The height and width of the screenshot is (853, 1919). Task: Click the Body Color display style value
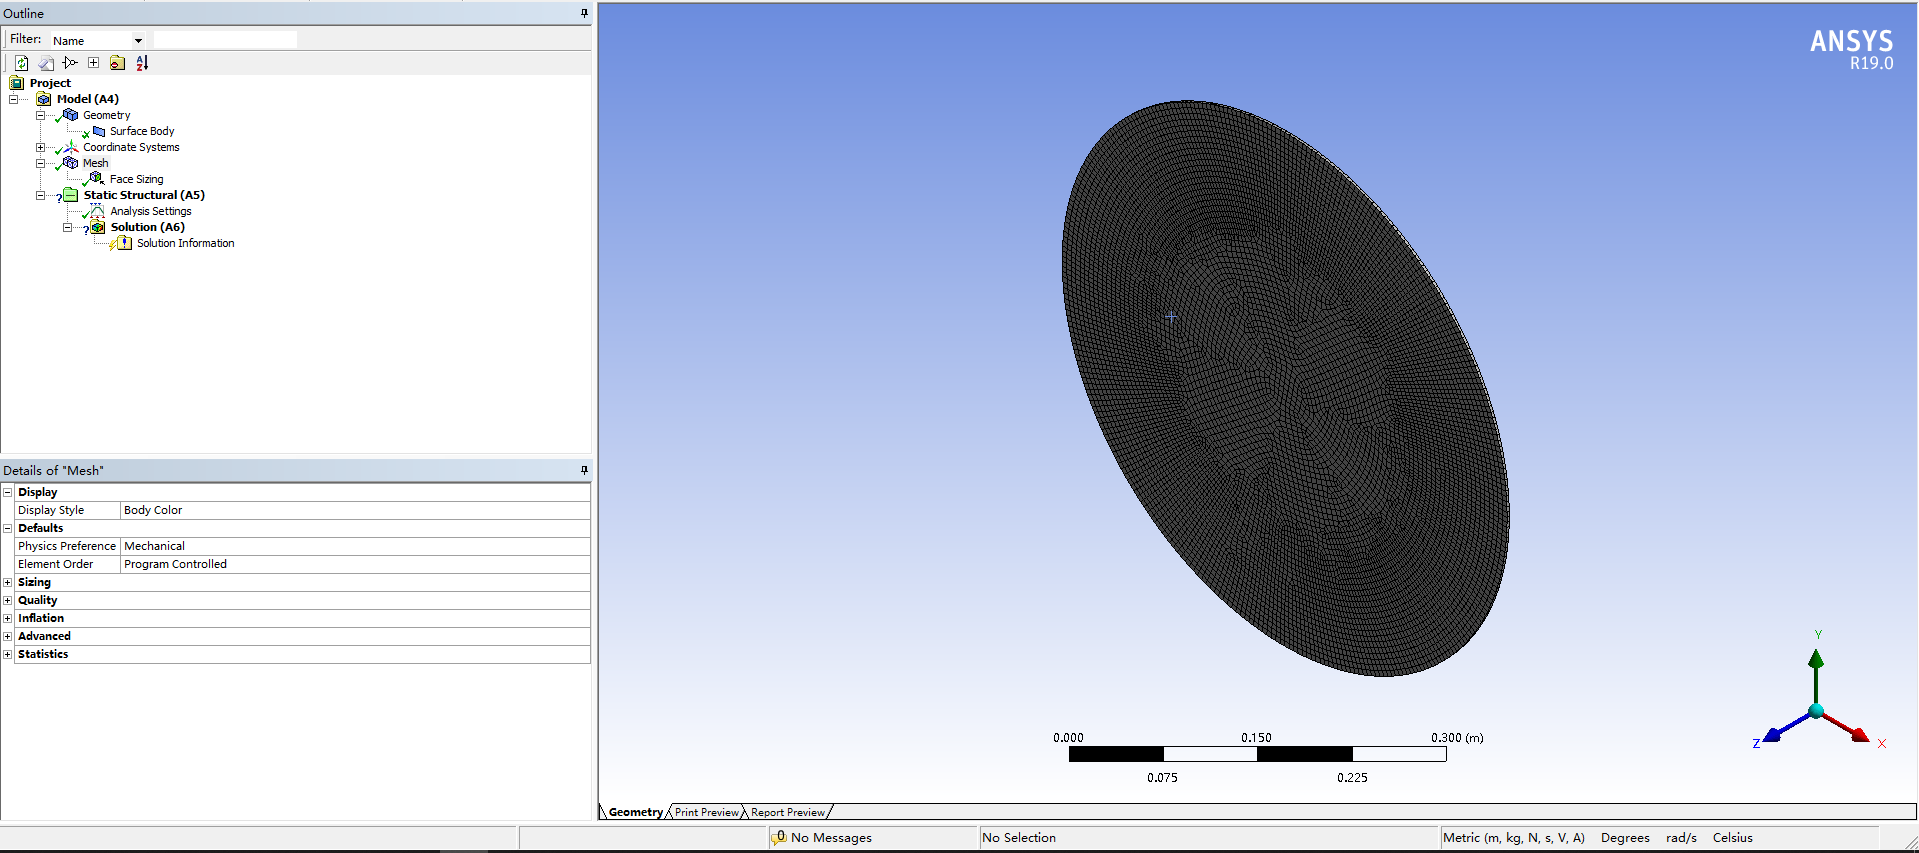click(x=355, y=510)
